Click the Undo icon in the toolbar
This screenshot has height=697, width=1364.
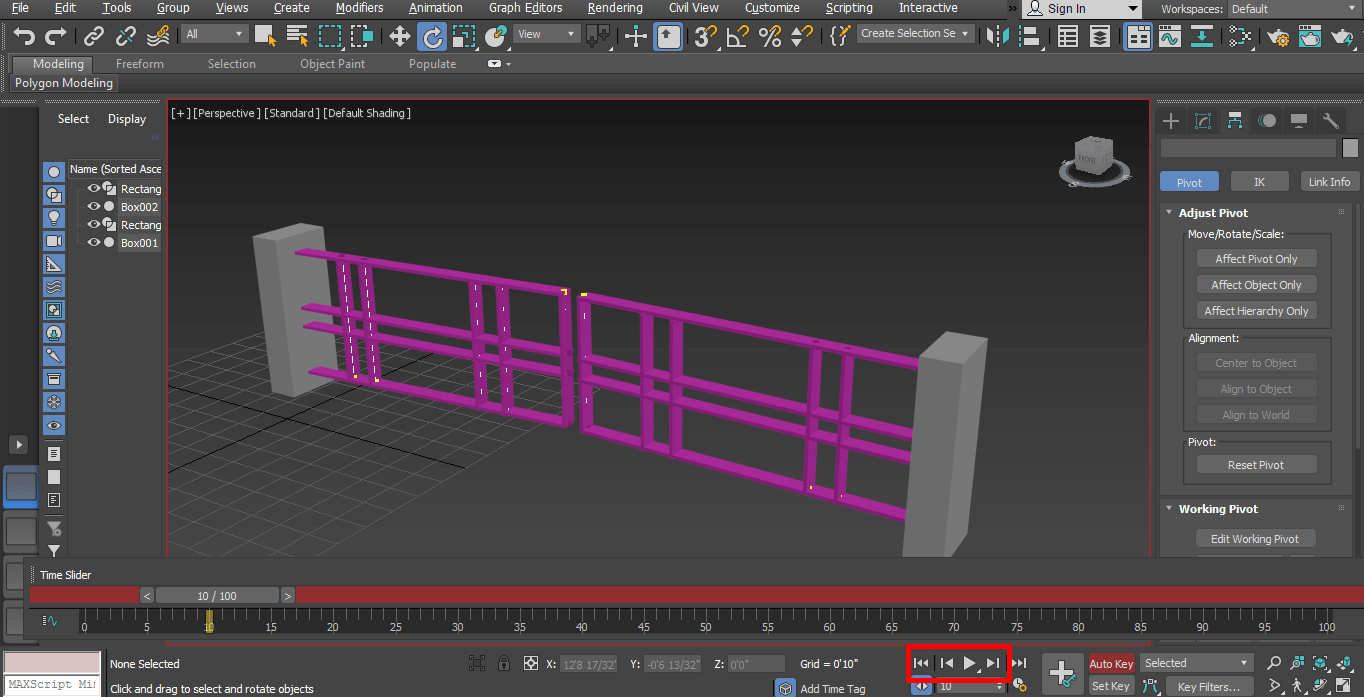22,37
